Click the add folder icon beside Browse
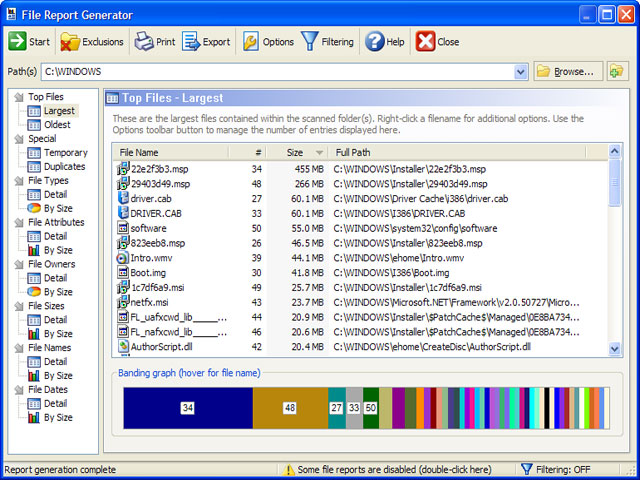Screen dimensions: 640x480 coord(617,71)
